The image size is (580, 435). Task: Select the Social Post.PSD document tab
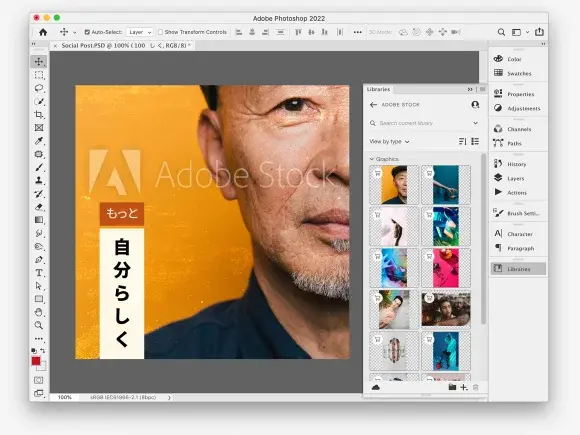pyautogui.click(x=126, y=45)
